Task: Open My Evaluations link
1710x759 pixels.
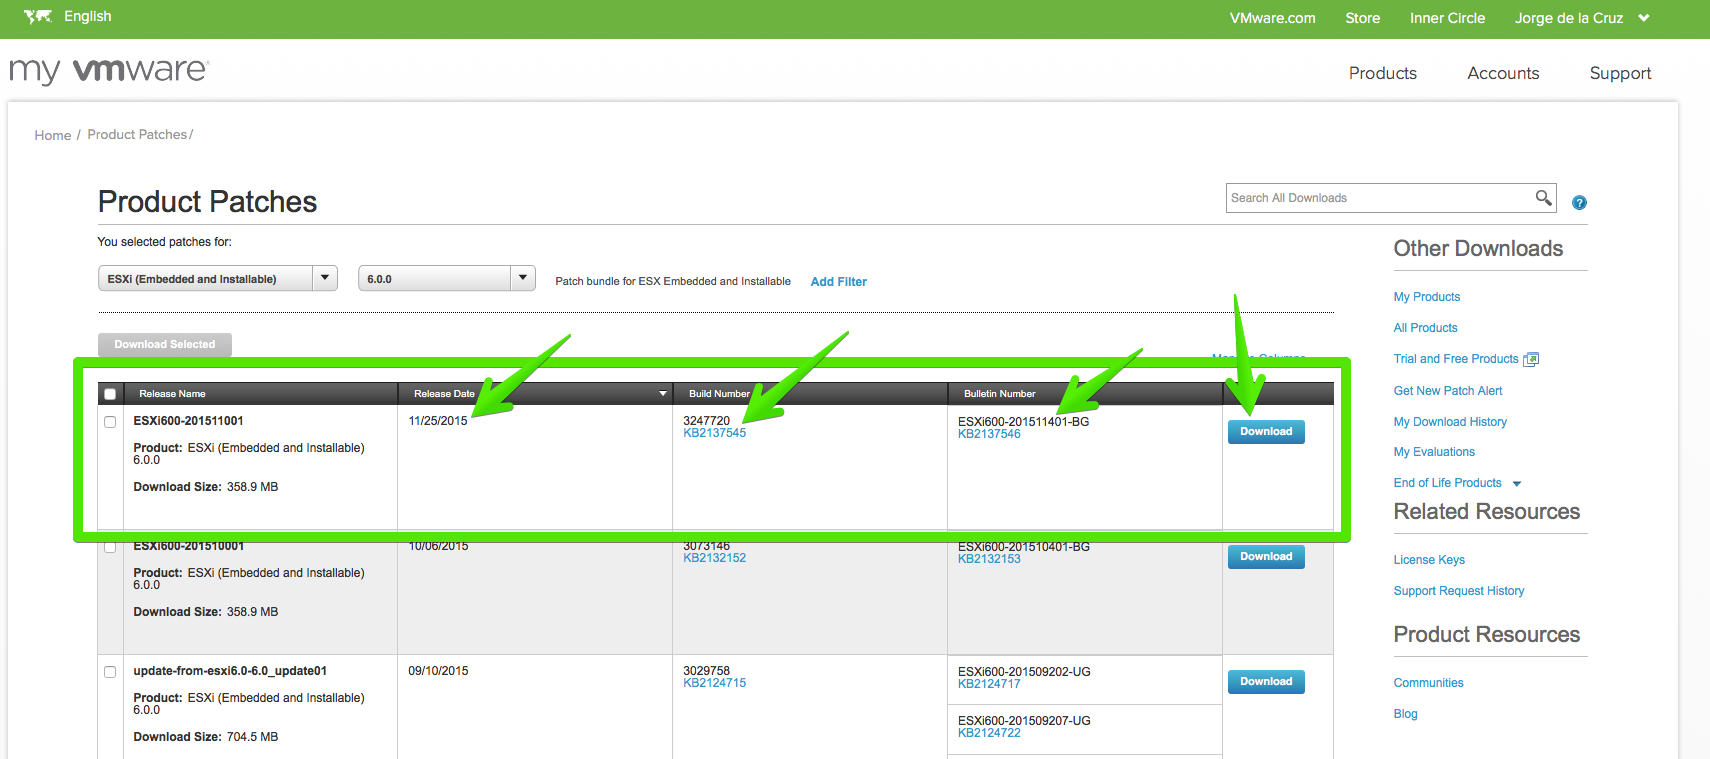Action: pos(1434,452)
